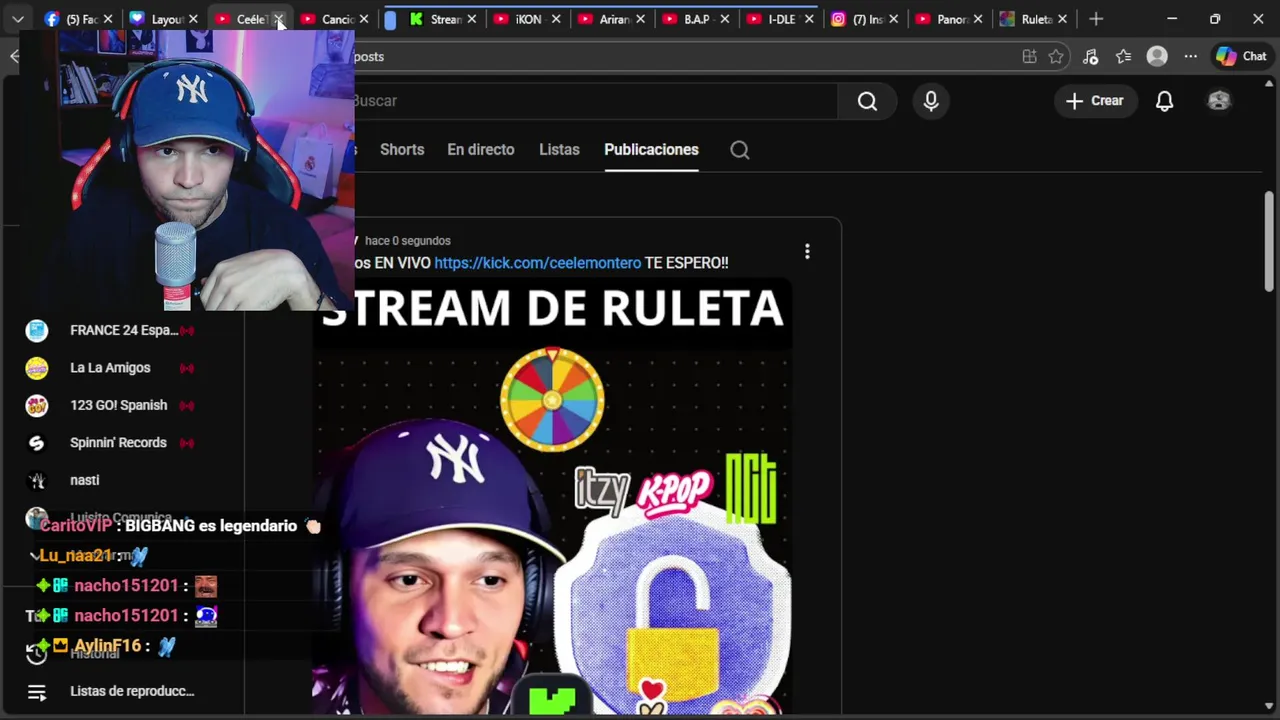Open the post options three-dot menu
This screenshot has height=720, width=1280.
807,252
